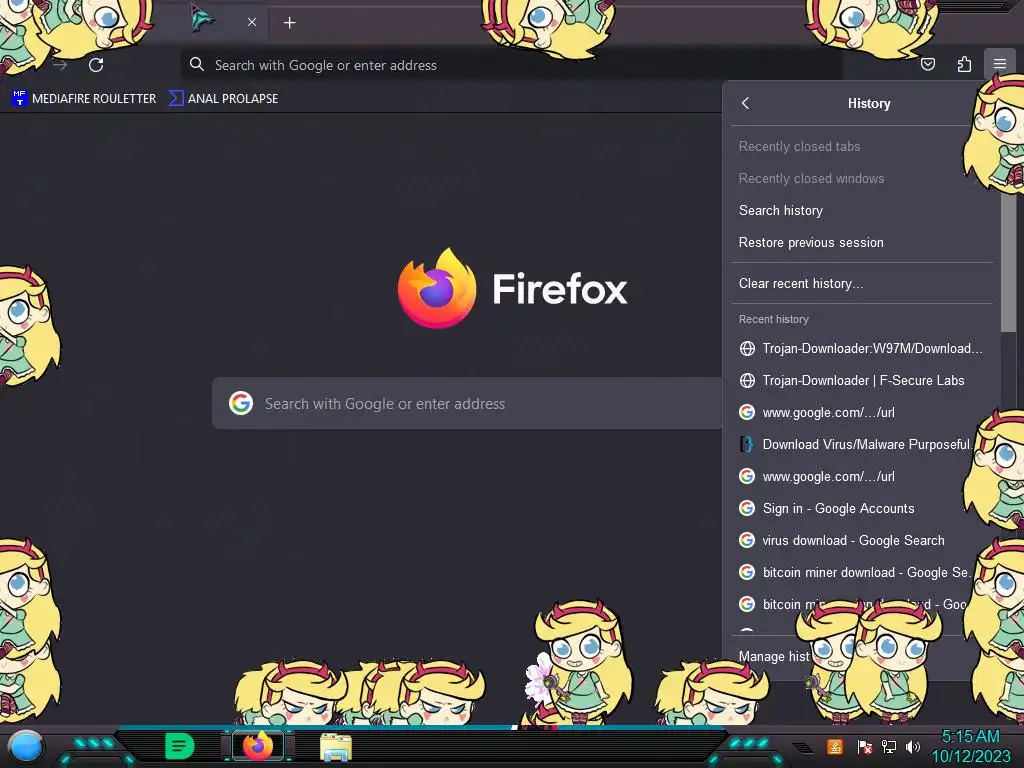
Task: Close the current browser tab
Action: pyautogui.click(x=252, y=22)
